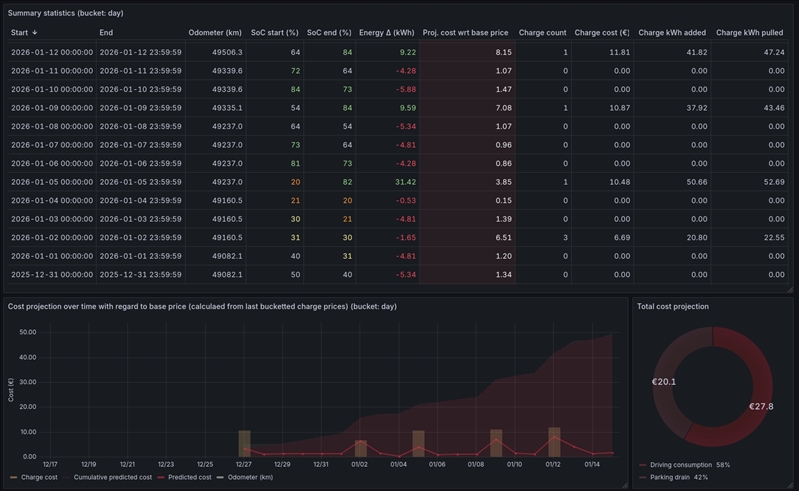Screen dimensions: 799x491
Task: Sort table by End column header
Action: coord(107,33)
